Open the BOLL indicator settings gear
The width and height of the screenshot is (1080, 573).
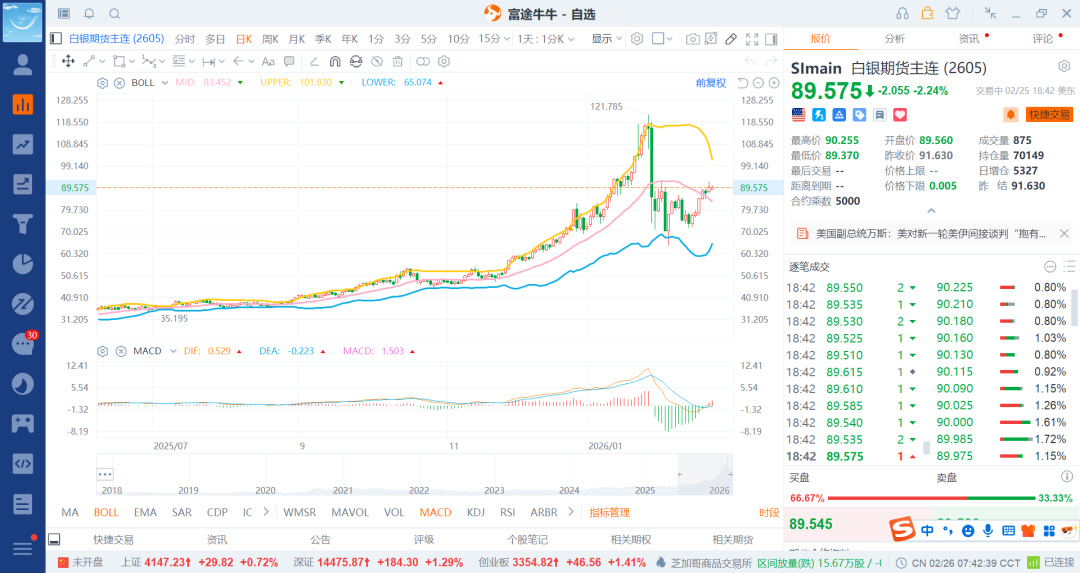[103, 83]
